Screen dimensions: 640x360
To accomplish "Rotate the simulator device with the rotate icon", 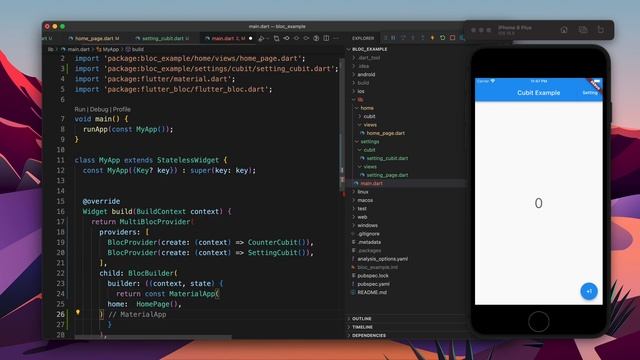I will [601, 30].
